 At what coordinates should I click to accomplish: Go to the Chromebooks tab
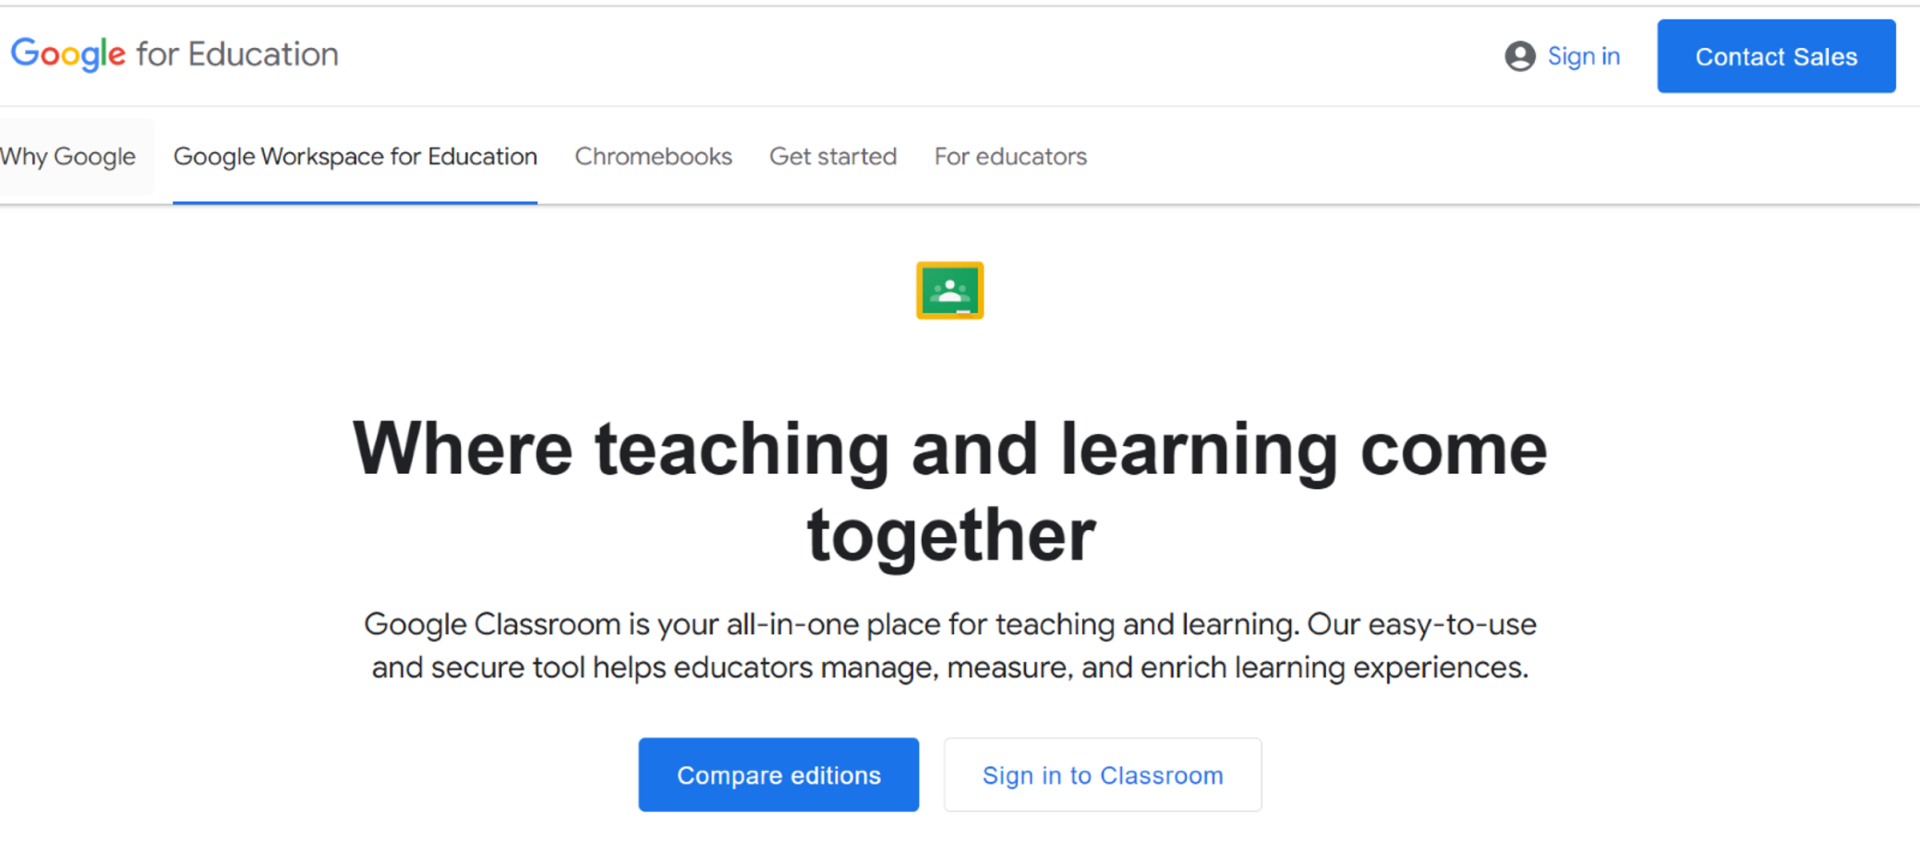point(653,156)
